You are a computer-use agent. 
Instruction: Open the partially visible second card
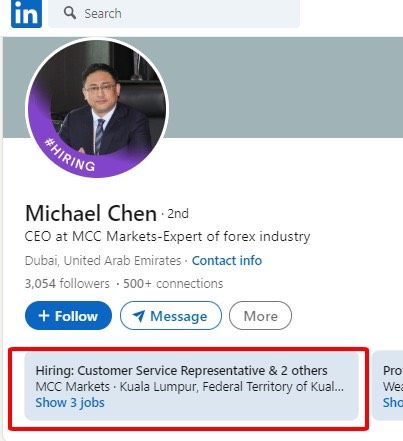pos(387,386)
